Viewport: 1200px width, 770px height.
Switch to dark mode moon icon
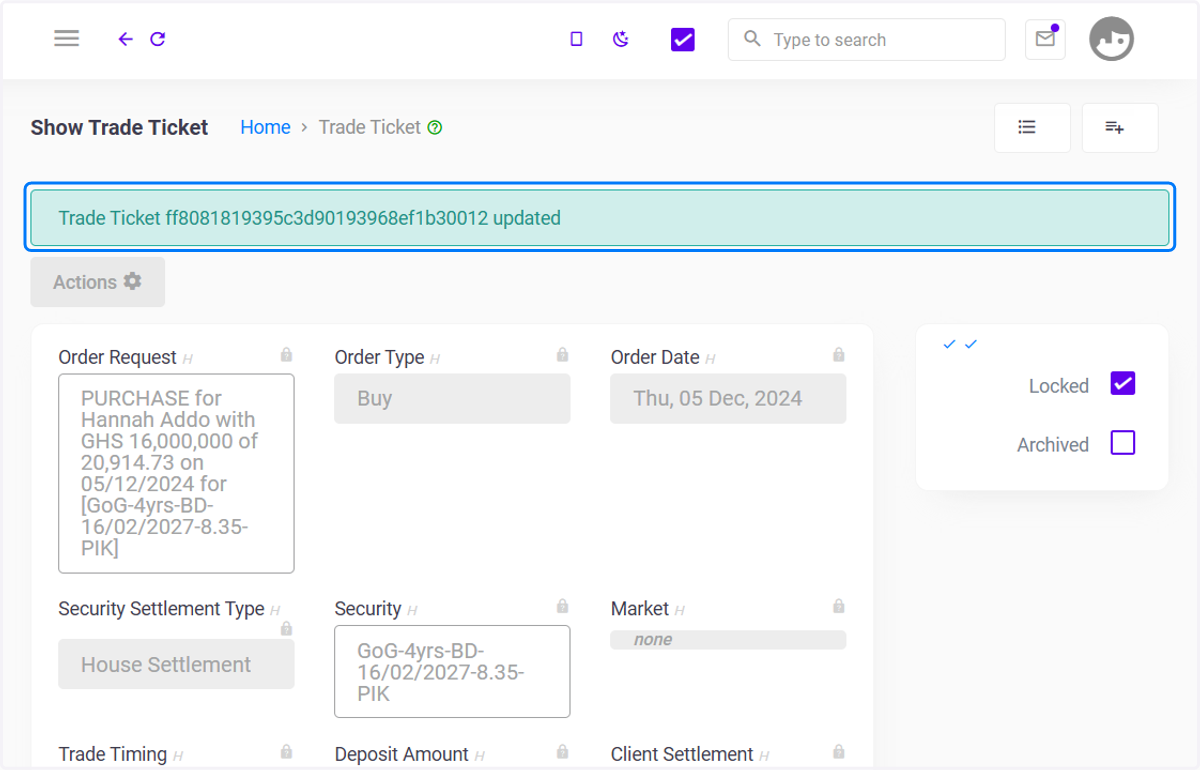(x=621, y=39)
